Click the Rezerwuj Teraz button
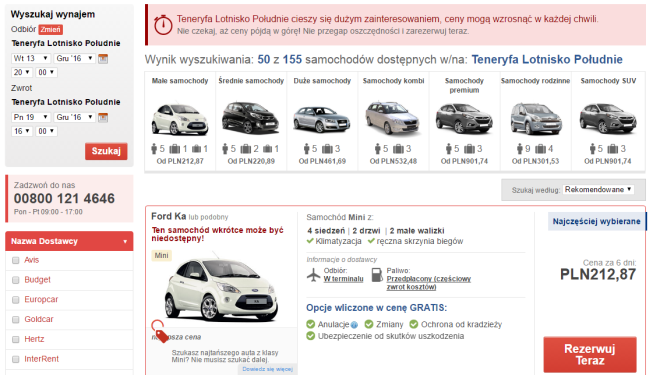The image size is (650, 375). click(590, 355)
